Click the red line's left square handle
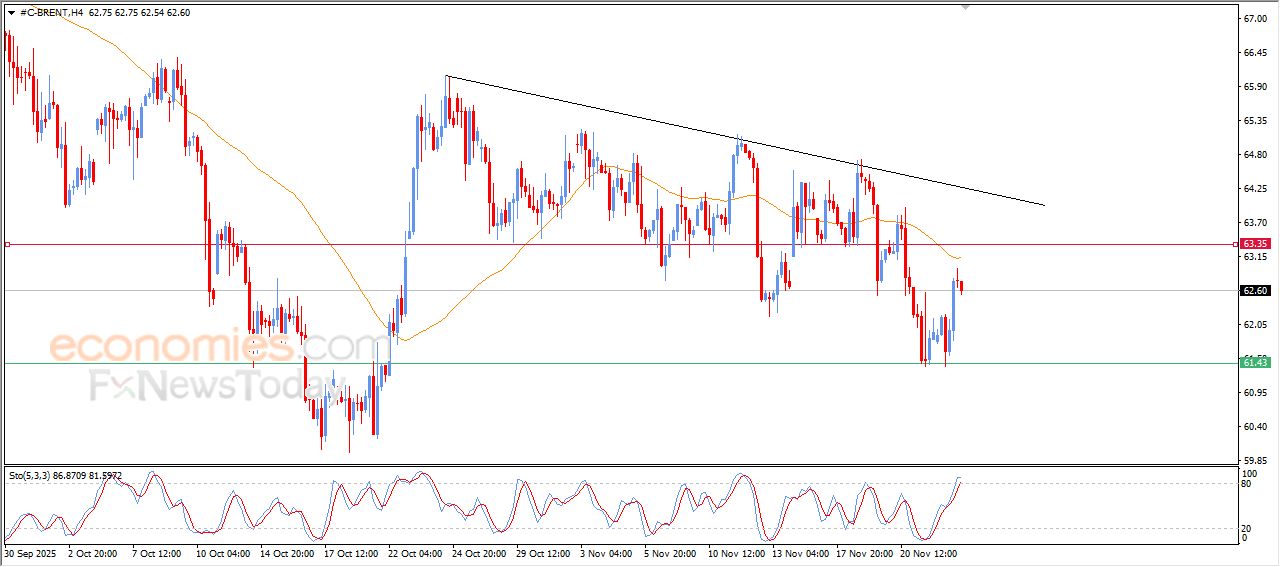The height and width of the screenshot is (567, 1280). point(7,244)
